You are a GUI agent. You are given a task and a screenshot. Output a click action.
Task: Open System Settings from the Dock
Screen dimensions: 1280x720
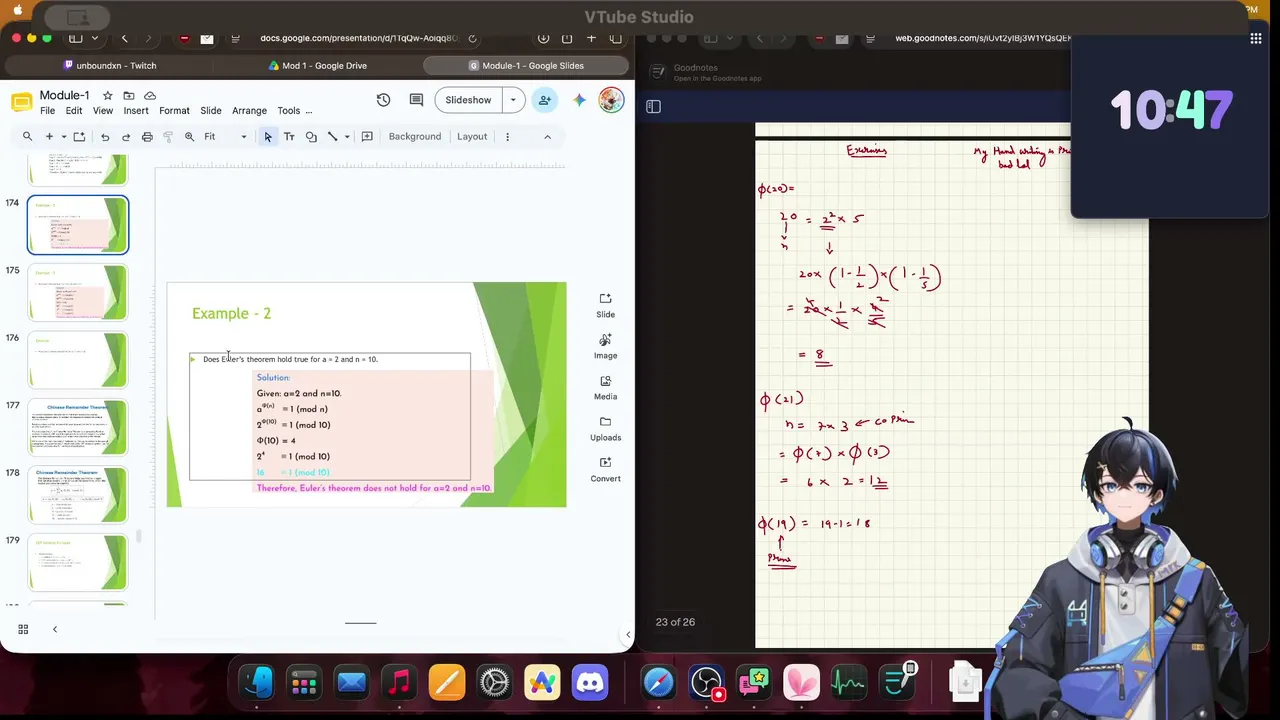tap(494, 683)
